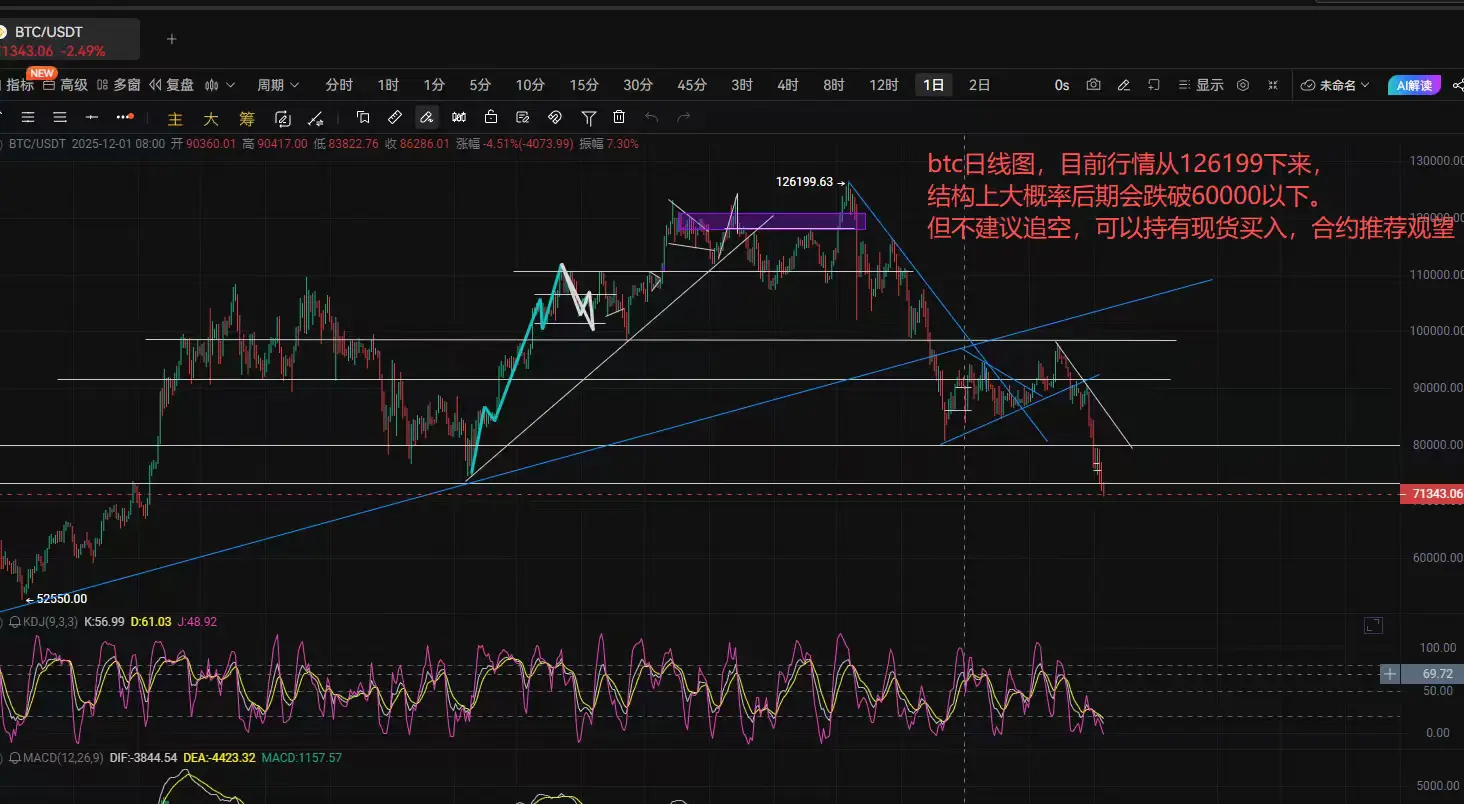This screenshot has width=1464, height=804.
Task: Open the 多窗 multi-window layout
Action: (x=117, y=85)
